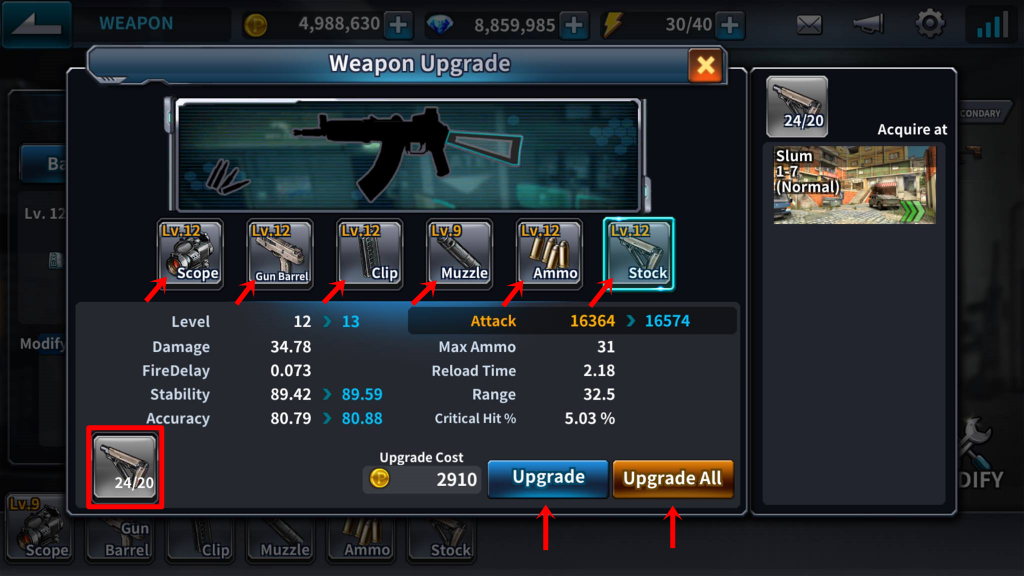
Task: Add more gold coins with plus
Action: click(398, 25)
